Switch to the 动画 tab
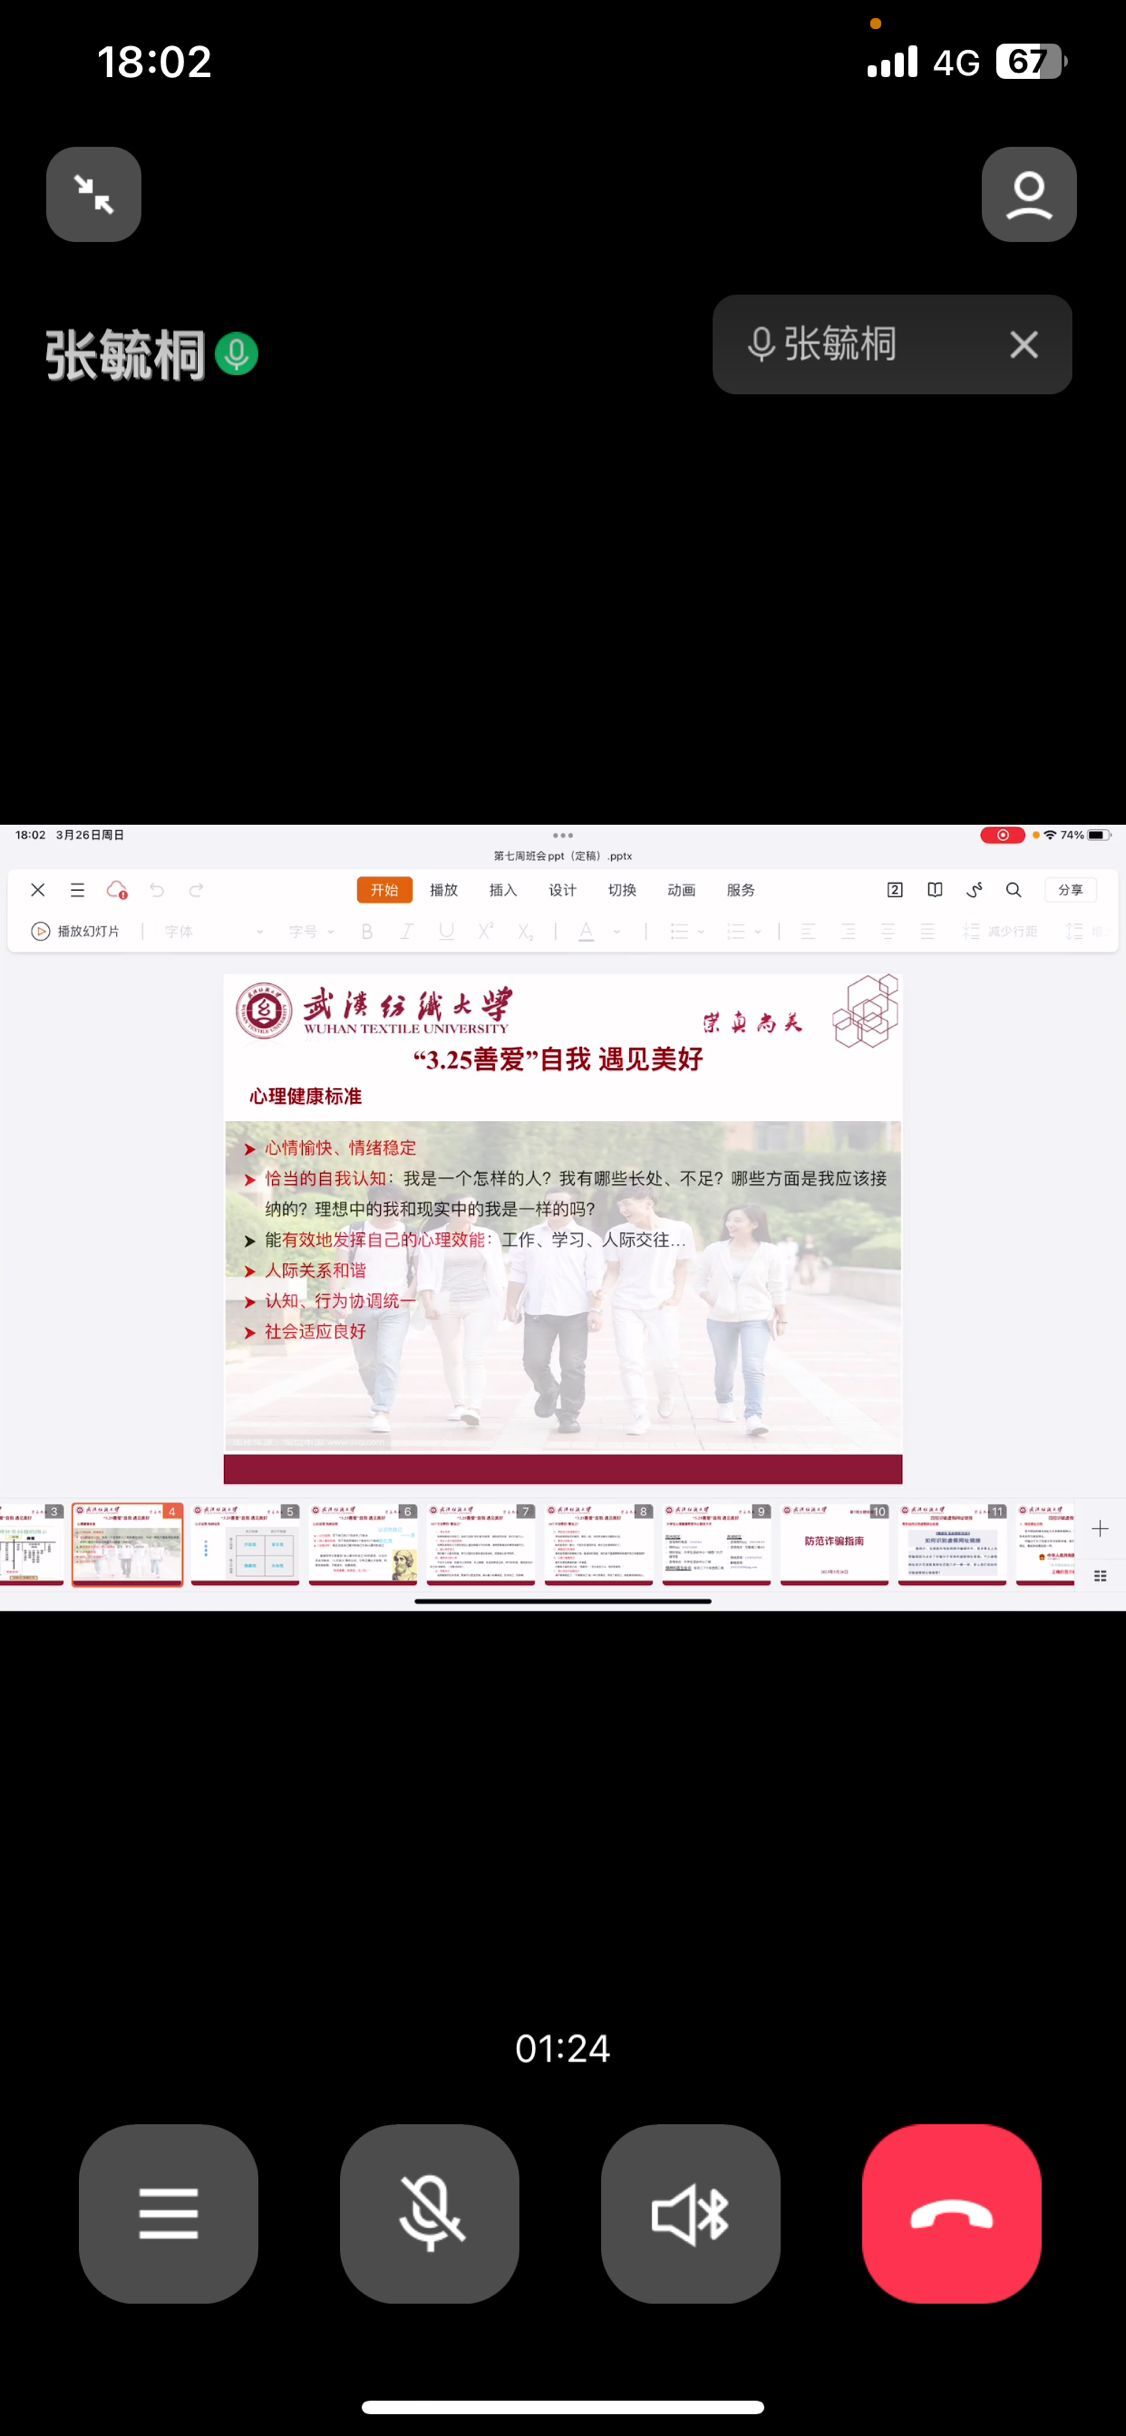 (x=681, y=890)
